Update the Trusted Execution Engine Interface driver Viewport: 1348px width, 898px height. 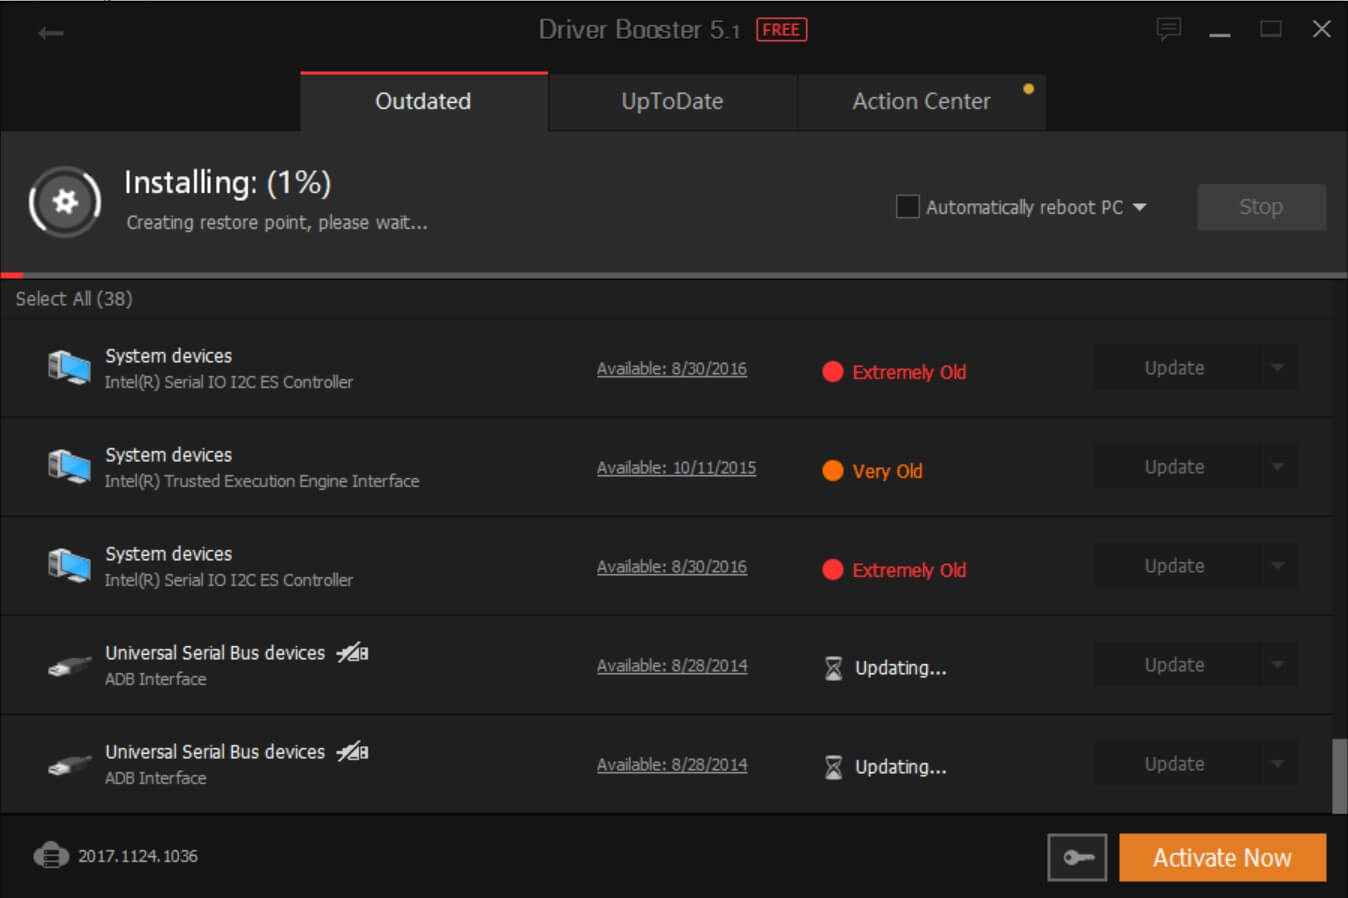1176,467
